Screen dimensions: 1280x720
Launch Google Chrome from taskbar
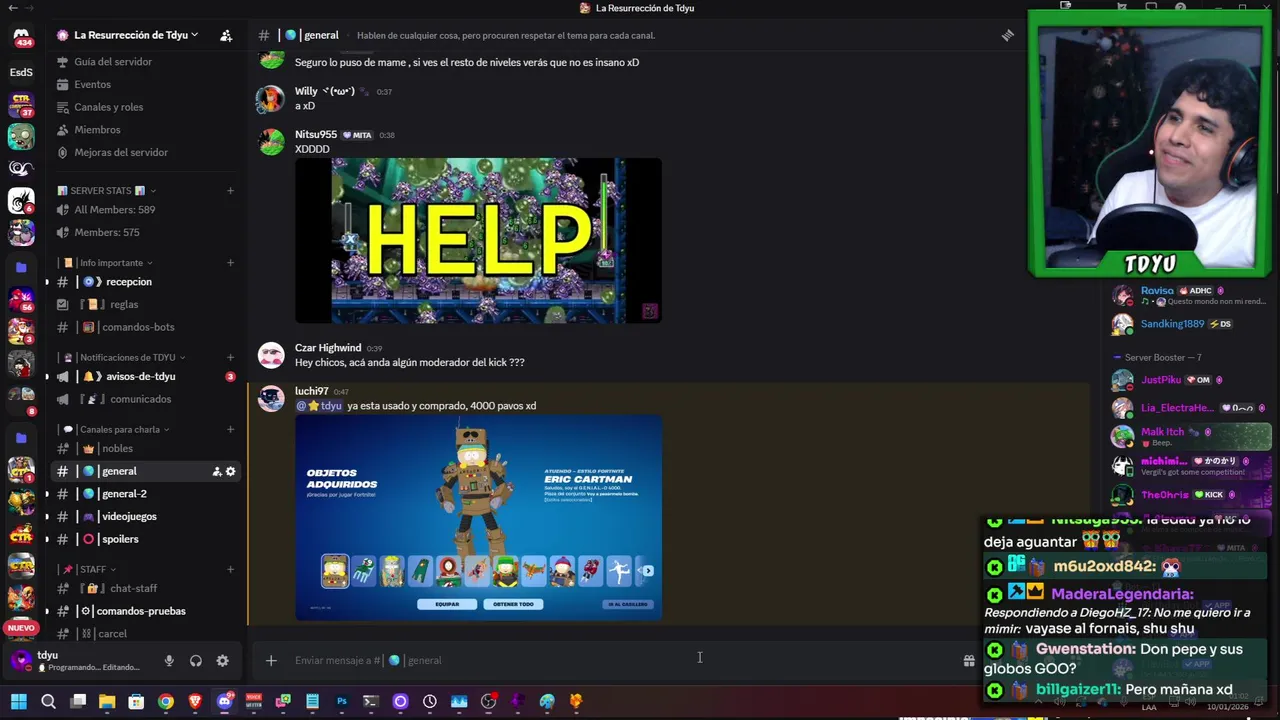click(166, 701)
